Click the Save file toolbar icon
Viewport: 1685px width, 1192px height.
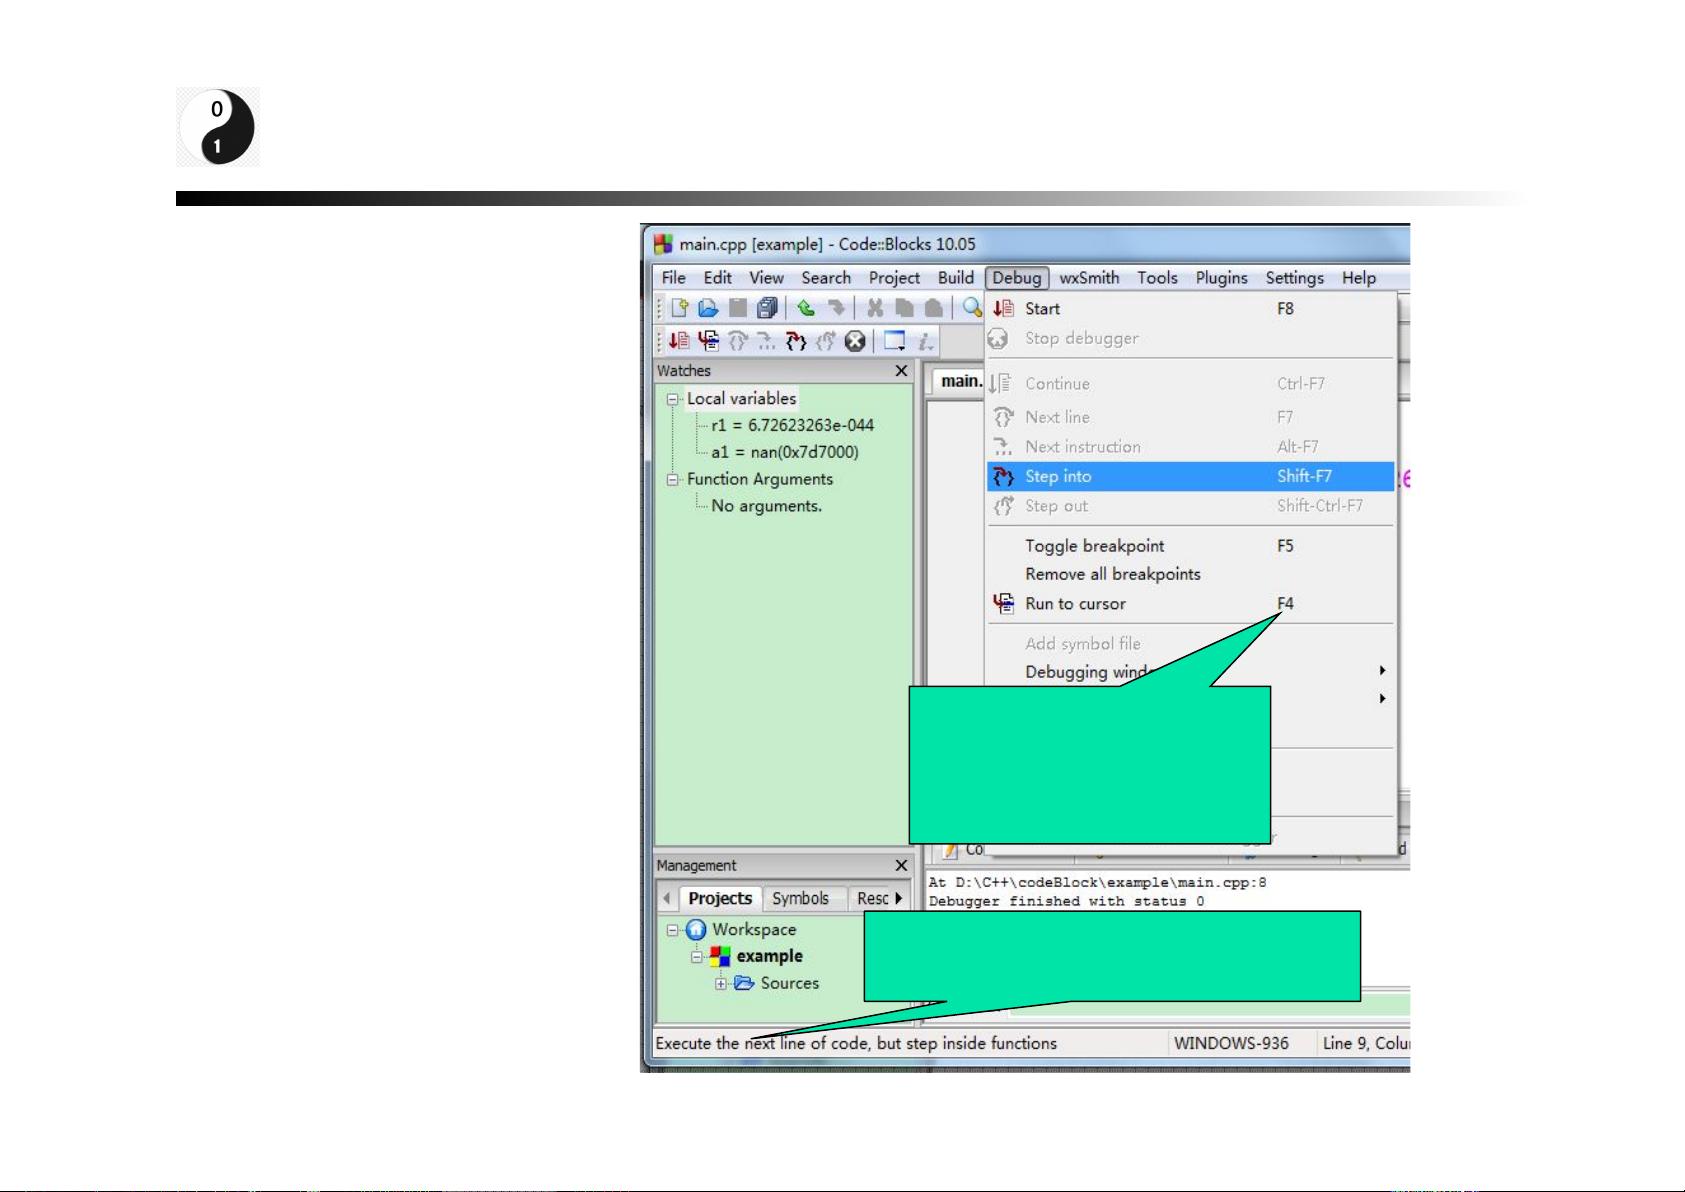tap(738, 308)
